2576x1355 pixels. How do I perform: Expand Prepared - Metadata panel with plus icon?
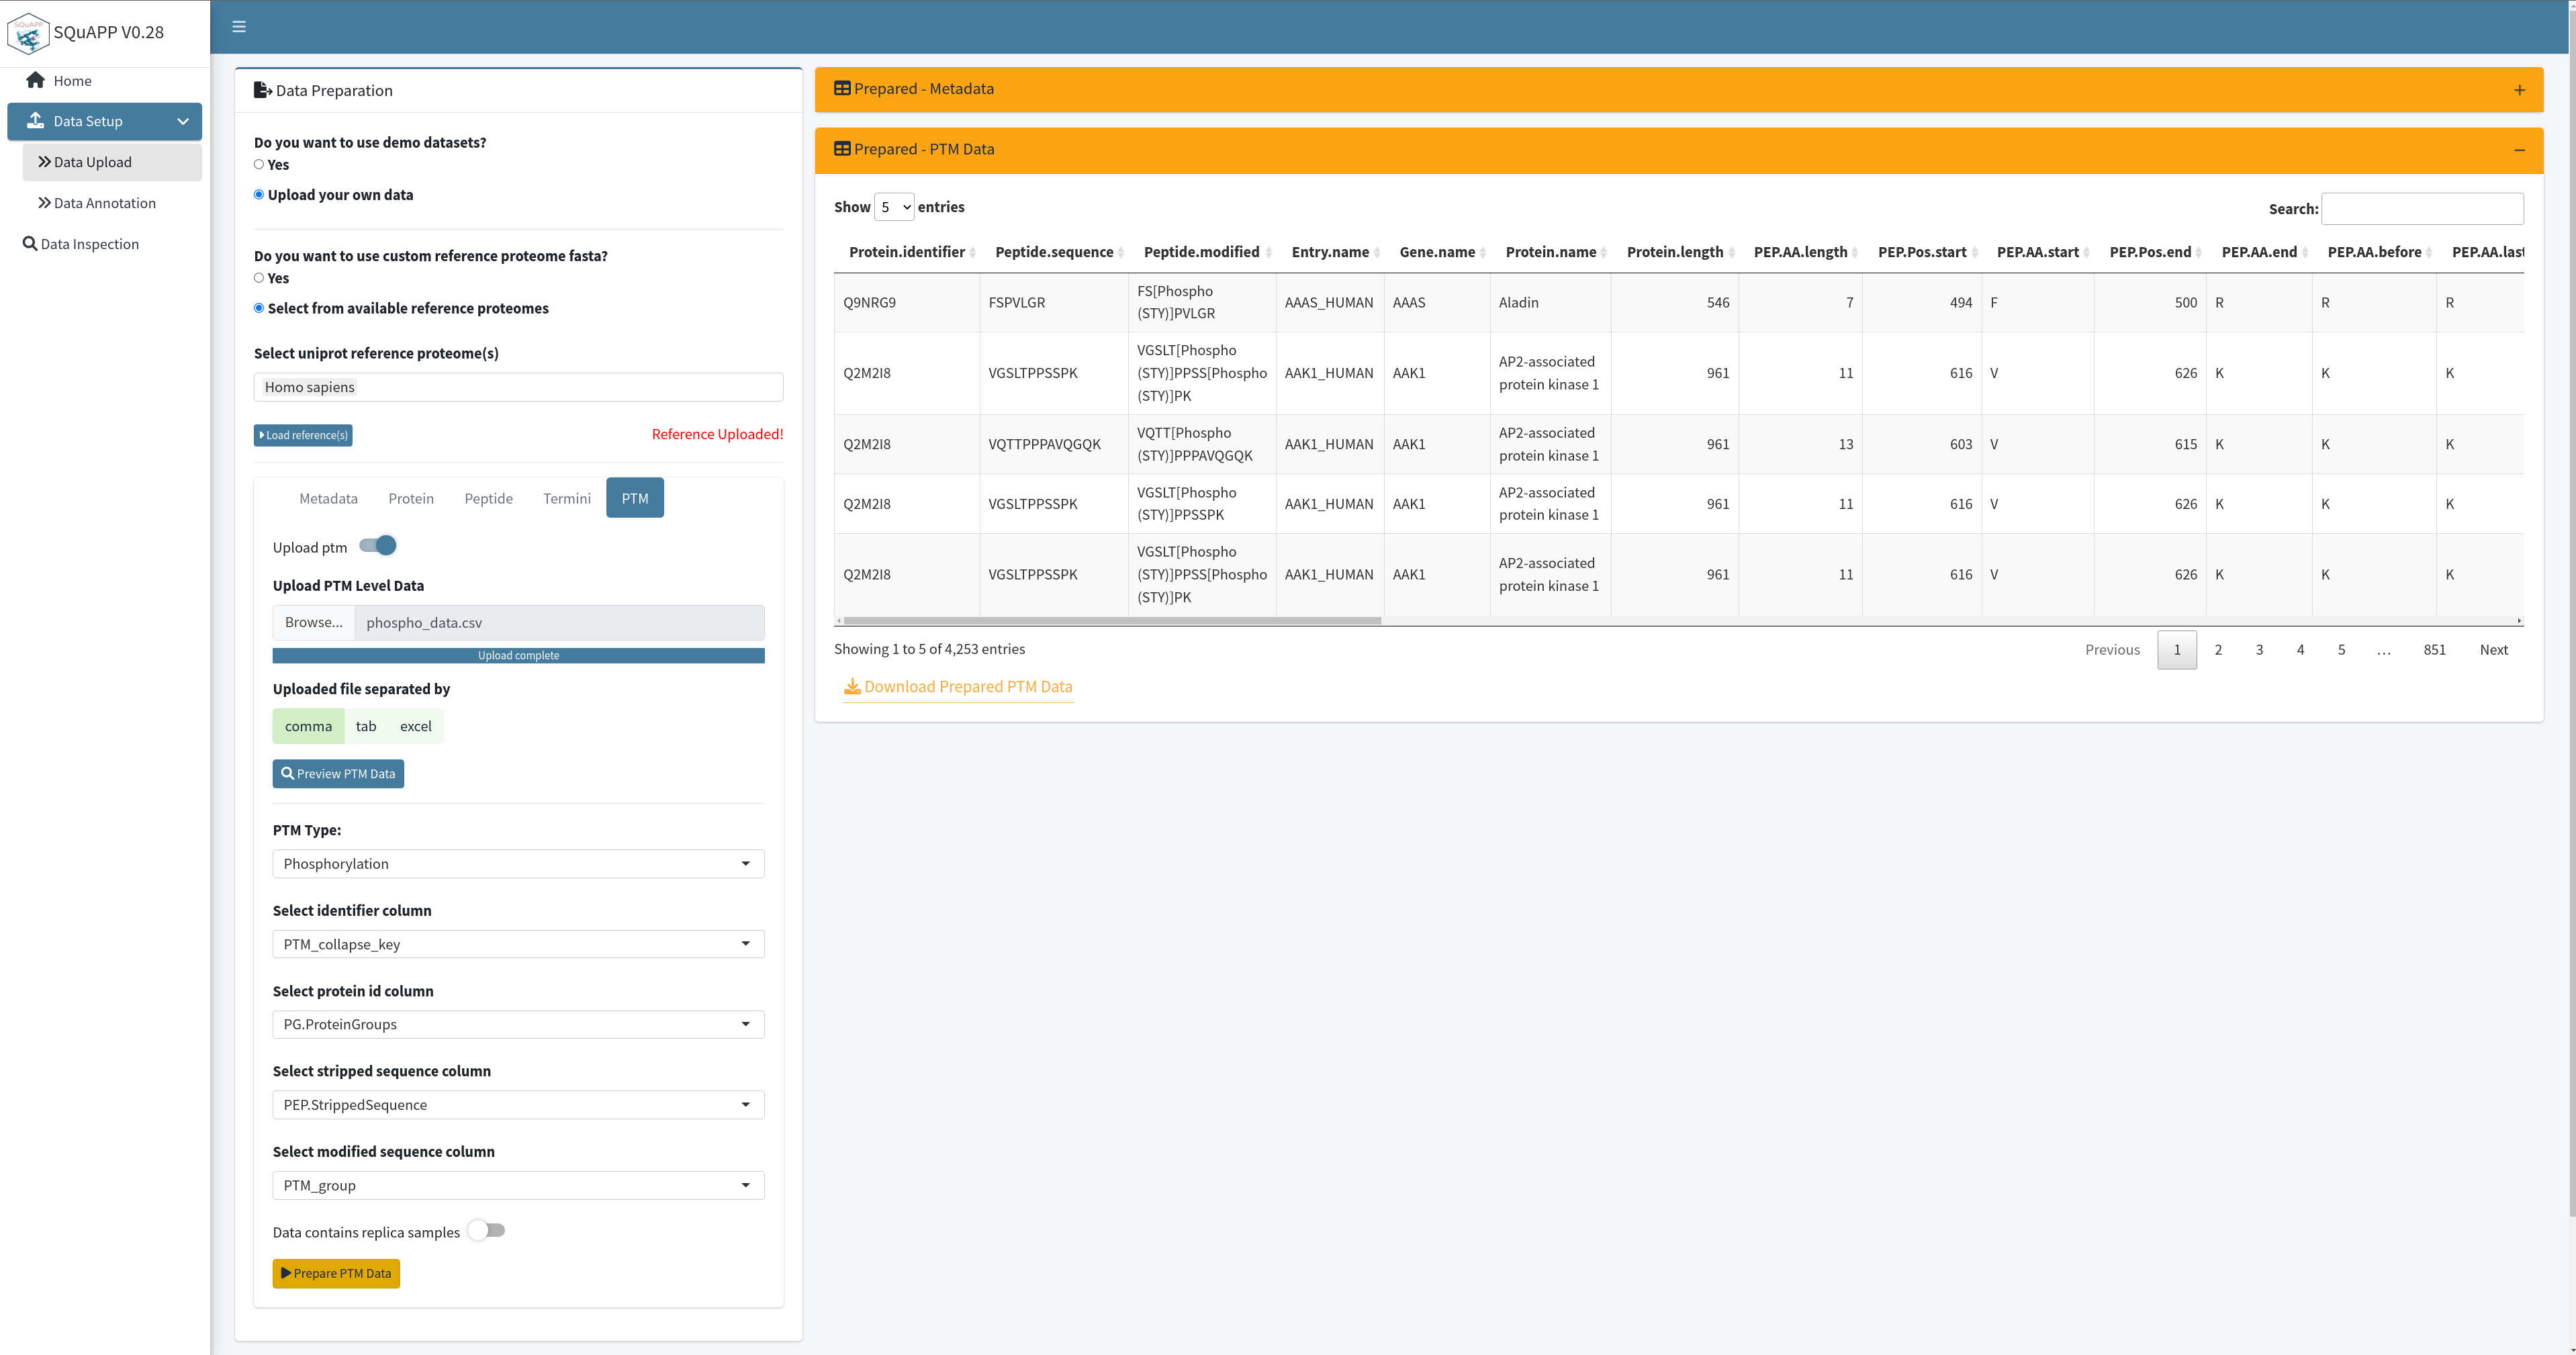[2519, 90]
